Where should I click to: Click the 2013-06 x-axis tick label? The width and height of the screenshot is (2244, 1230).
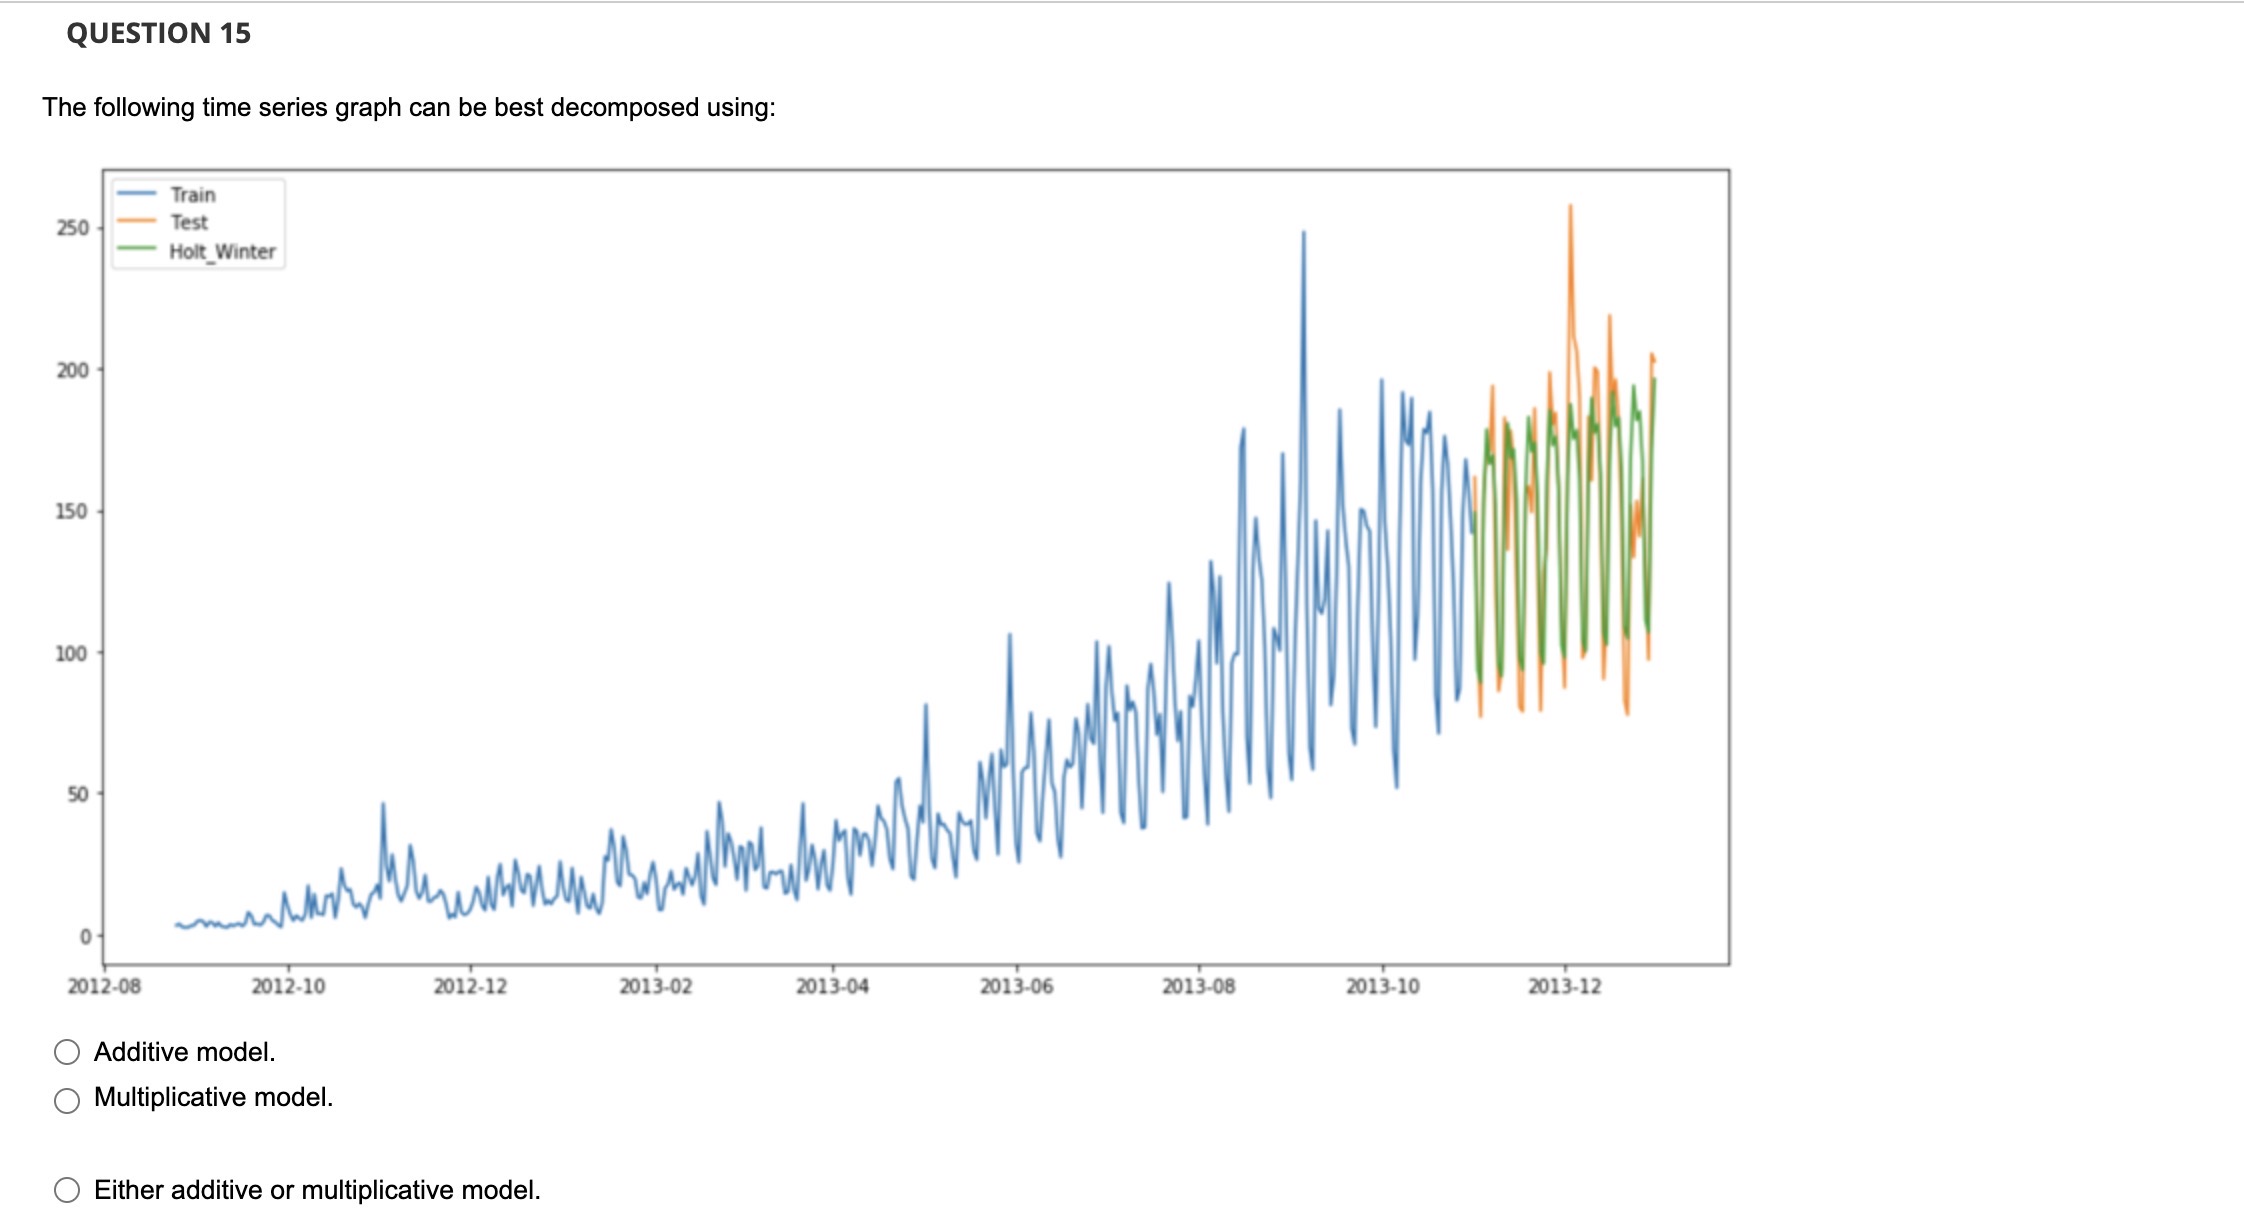(x=1016, y=985)
